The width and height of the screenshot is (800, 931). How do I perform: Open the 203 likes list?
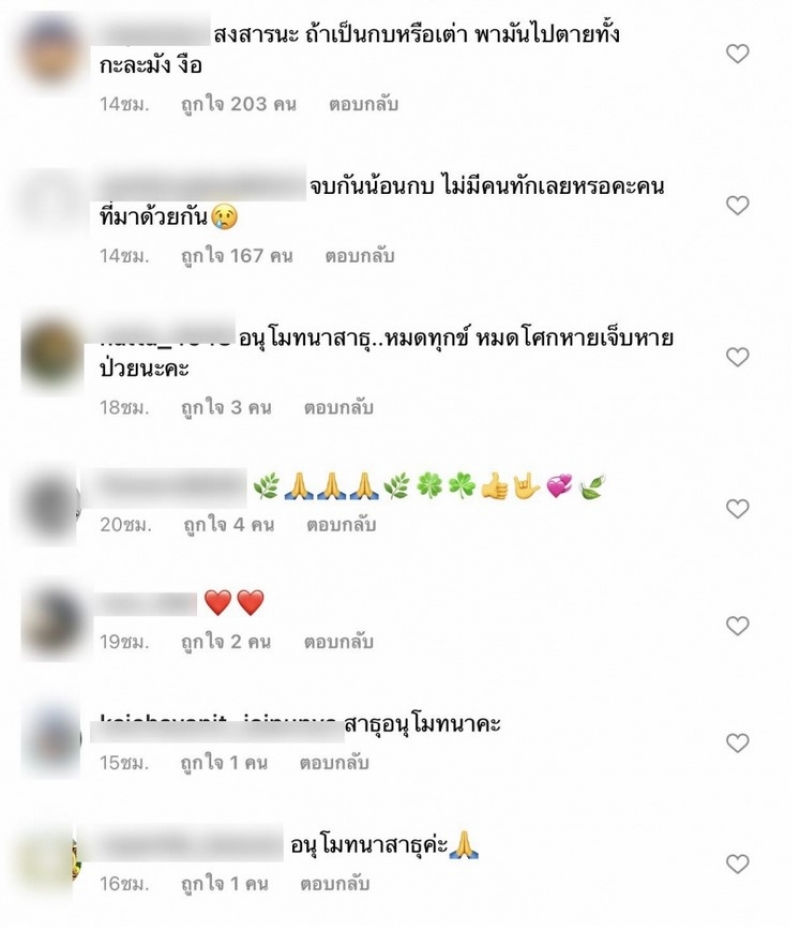click(238, 104)
